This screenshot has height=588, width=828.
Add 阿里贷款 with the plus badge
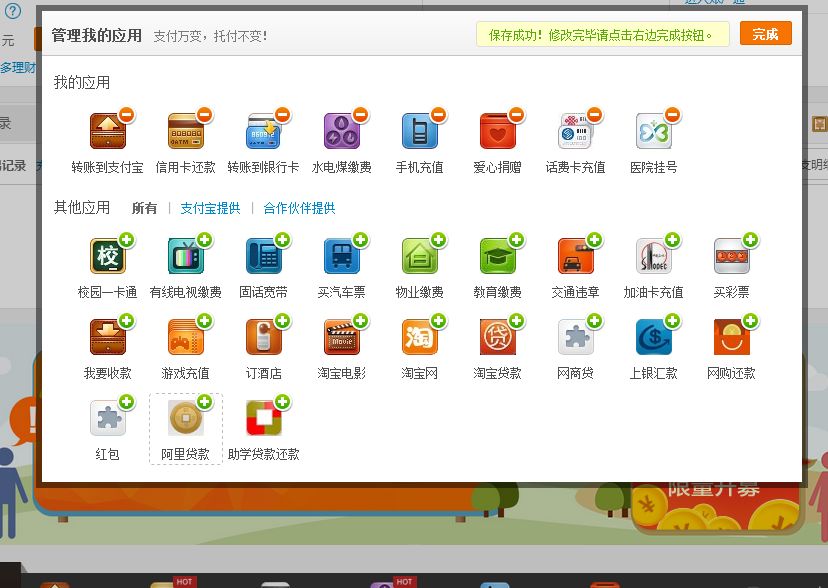tap(204, 402)
